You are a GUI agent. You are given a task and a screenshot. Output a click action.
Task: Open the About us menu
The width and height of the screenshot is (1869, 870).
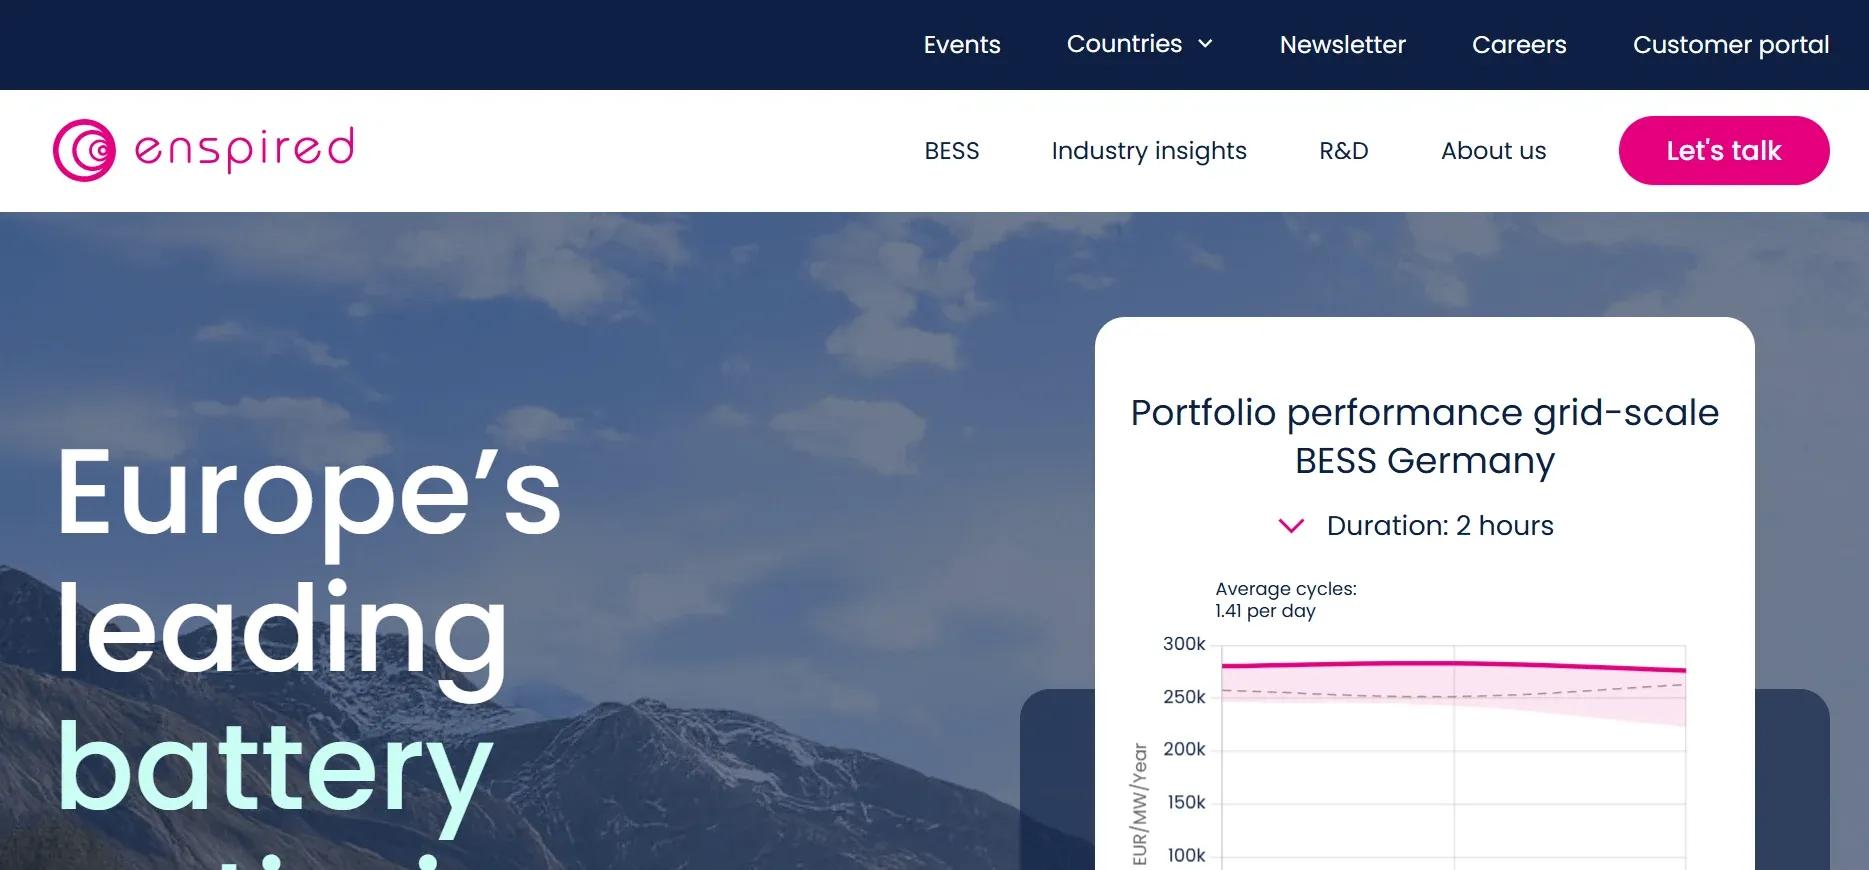[x=1494, y=151]
